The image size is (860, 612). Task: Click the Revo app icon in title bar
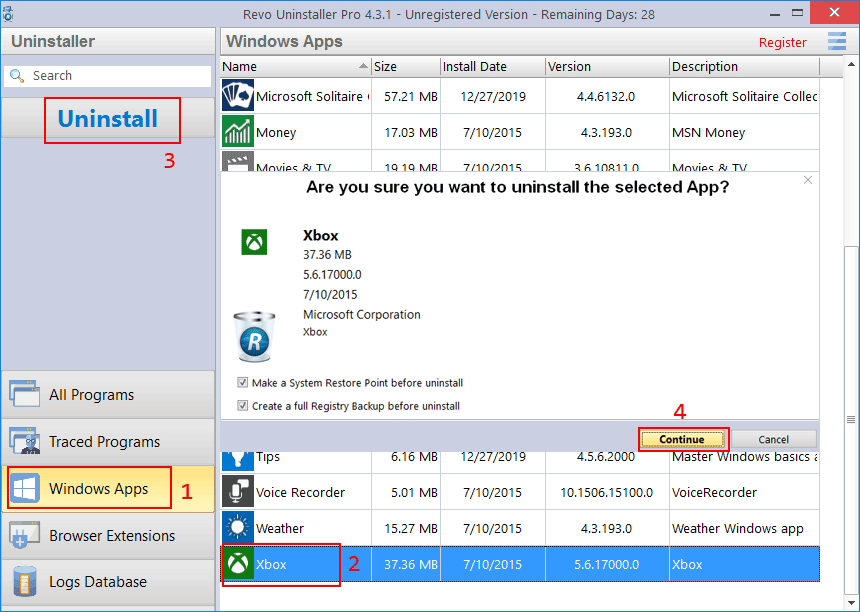click(8, 13)
